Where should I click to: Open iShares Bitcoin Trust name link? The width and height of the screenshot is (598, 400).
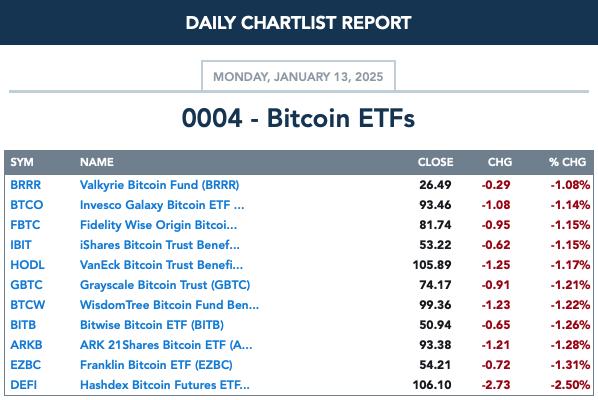[x=160, y=245]
